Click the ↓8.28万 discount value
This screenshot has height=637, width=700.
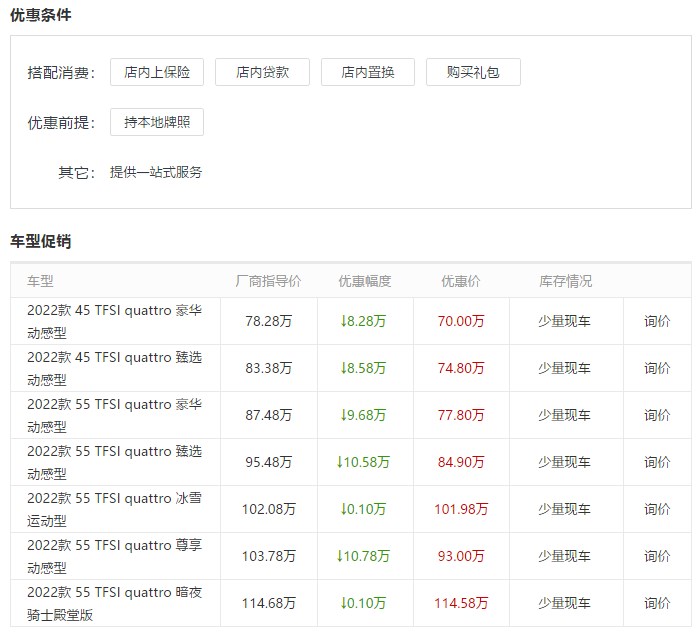363,321
